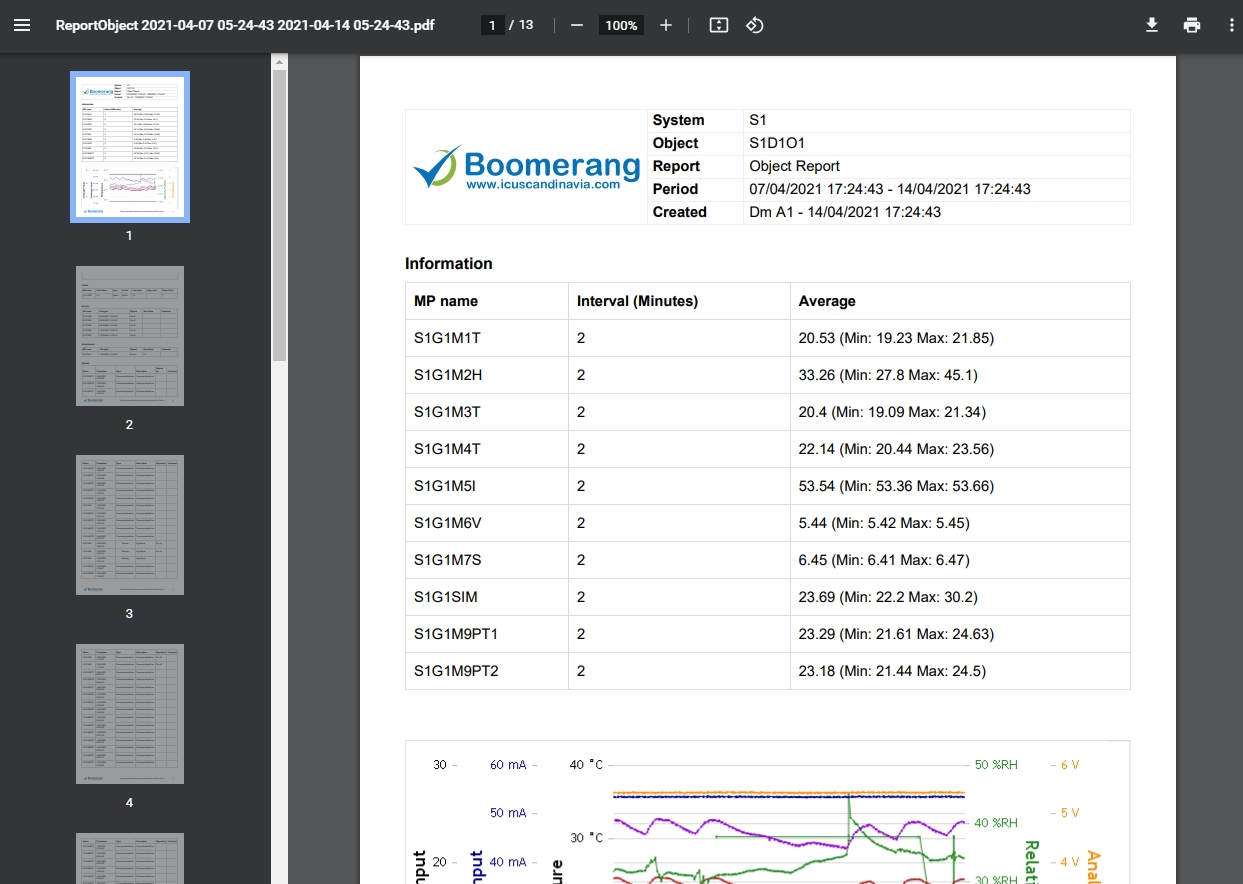Click the thumbnail sidebar scrollbar

pyautogui.click(x=280, y=215)
